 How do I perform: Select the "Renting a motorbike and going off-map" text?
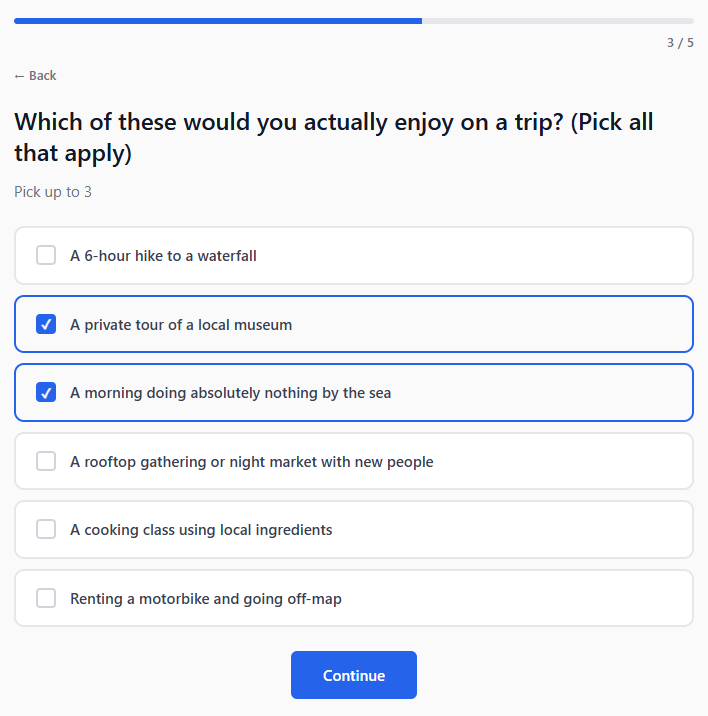coord(205,599)
